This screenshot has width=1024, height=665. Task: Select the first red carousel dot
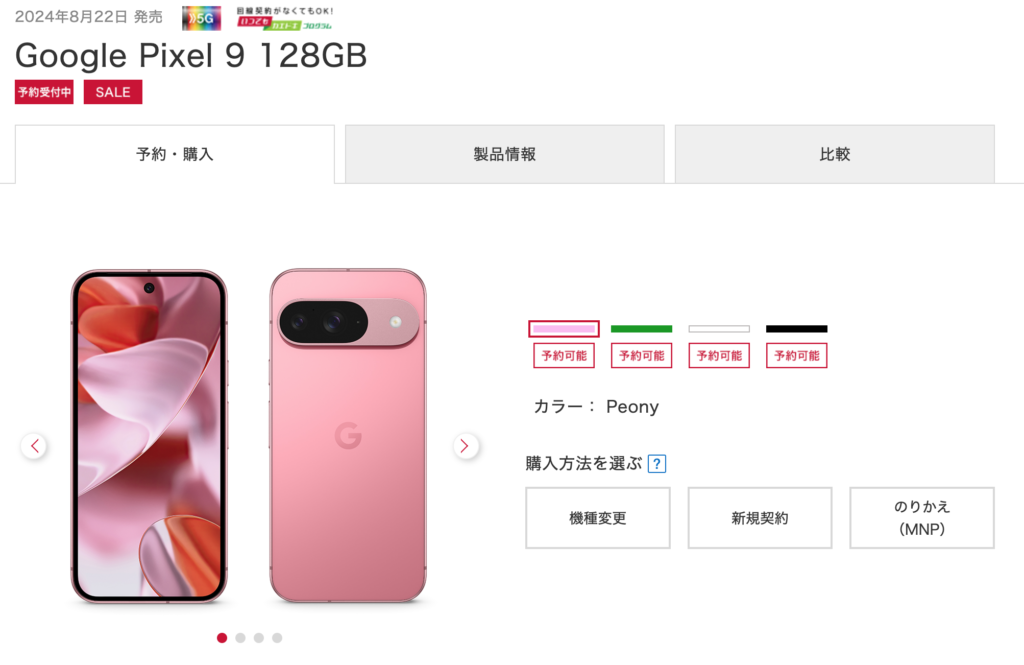(x=222, y=638)
